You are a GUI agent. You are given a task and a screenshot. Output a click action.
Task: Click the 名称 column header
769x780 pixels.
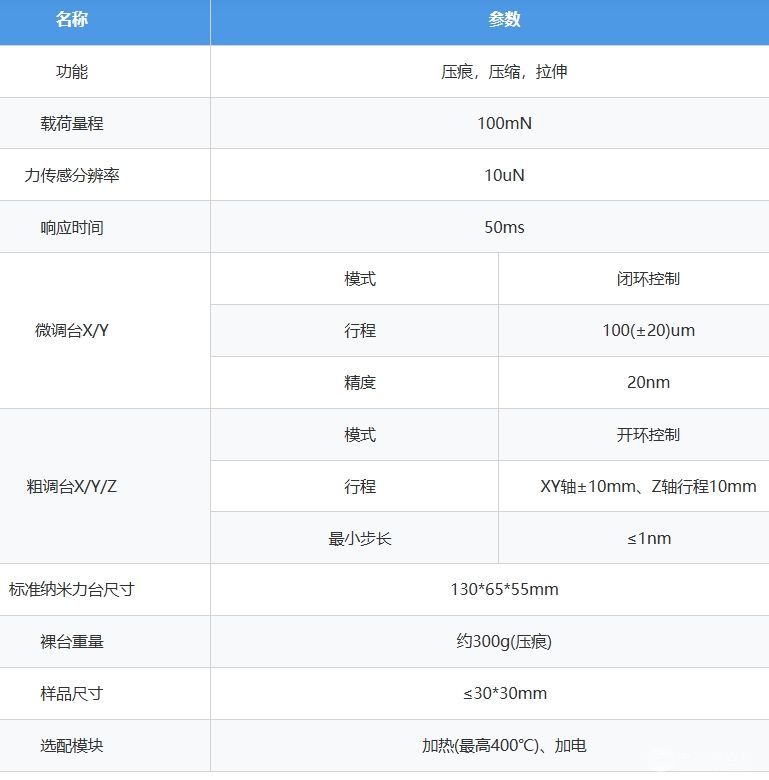(x=72, y=20)
